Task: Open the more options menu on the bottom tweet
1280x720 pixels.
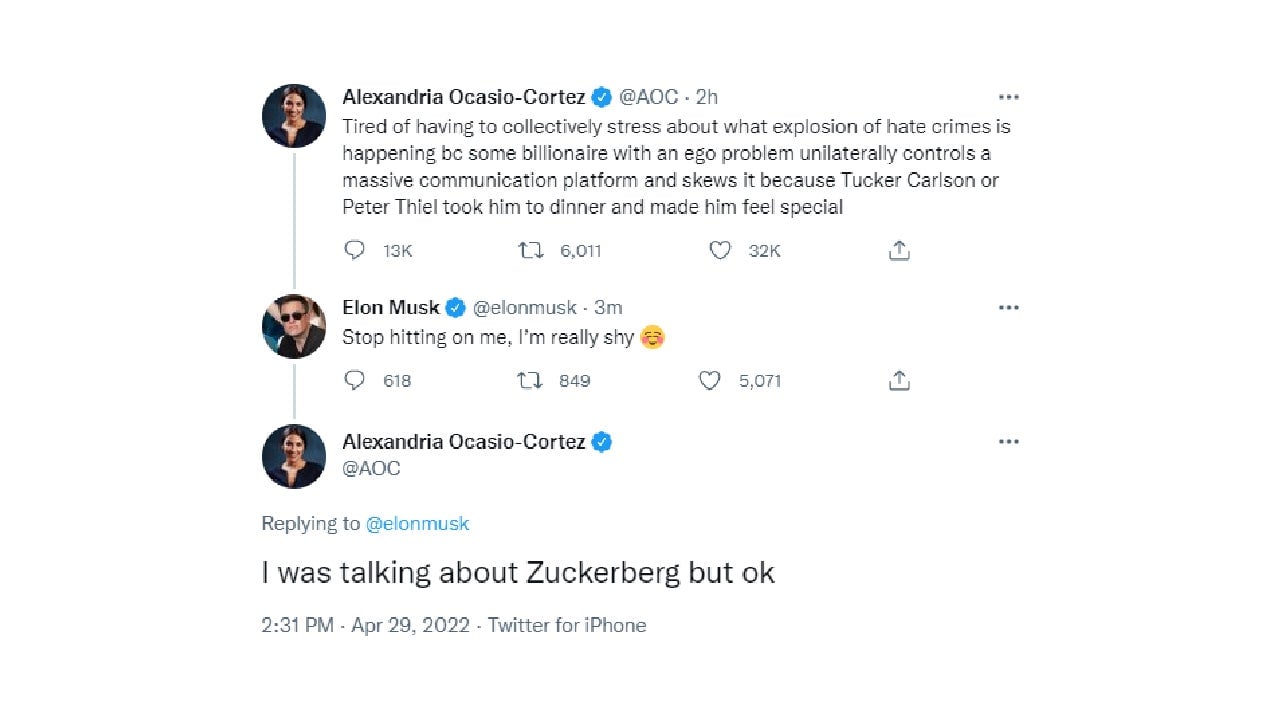Action: click(1008, 441)
